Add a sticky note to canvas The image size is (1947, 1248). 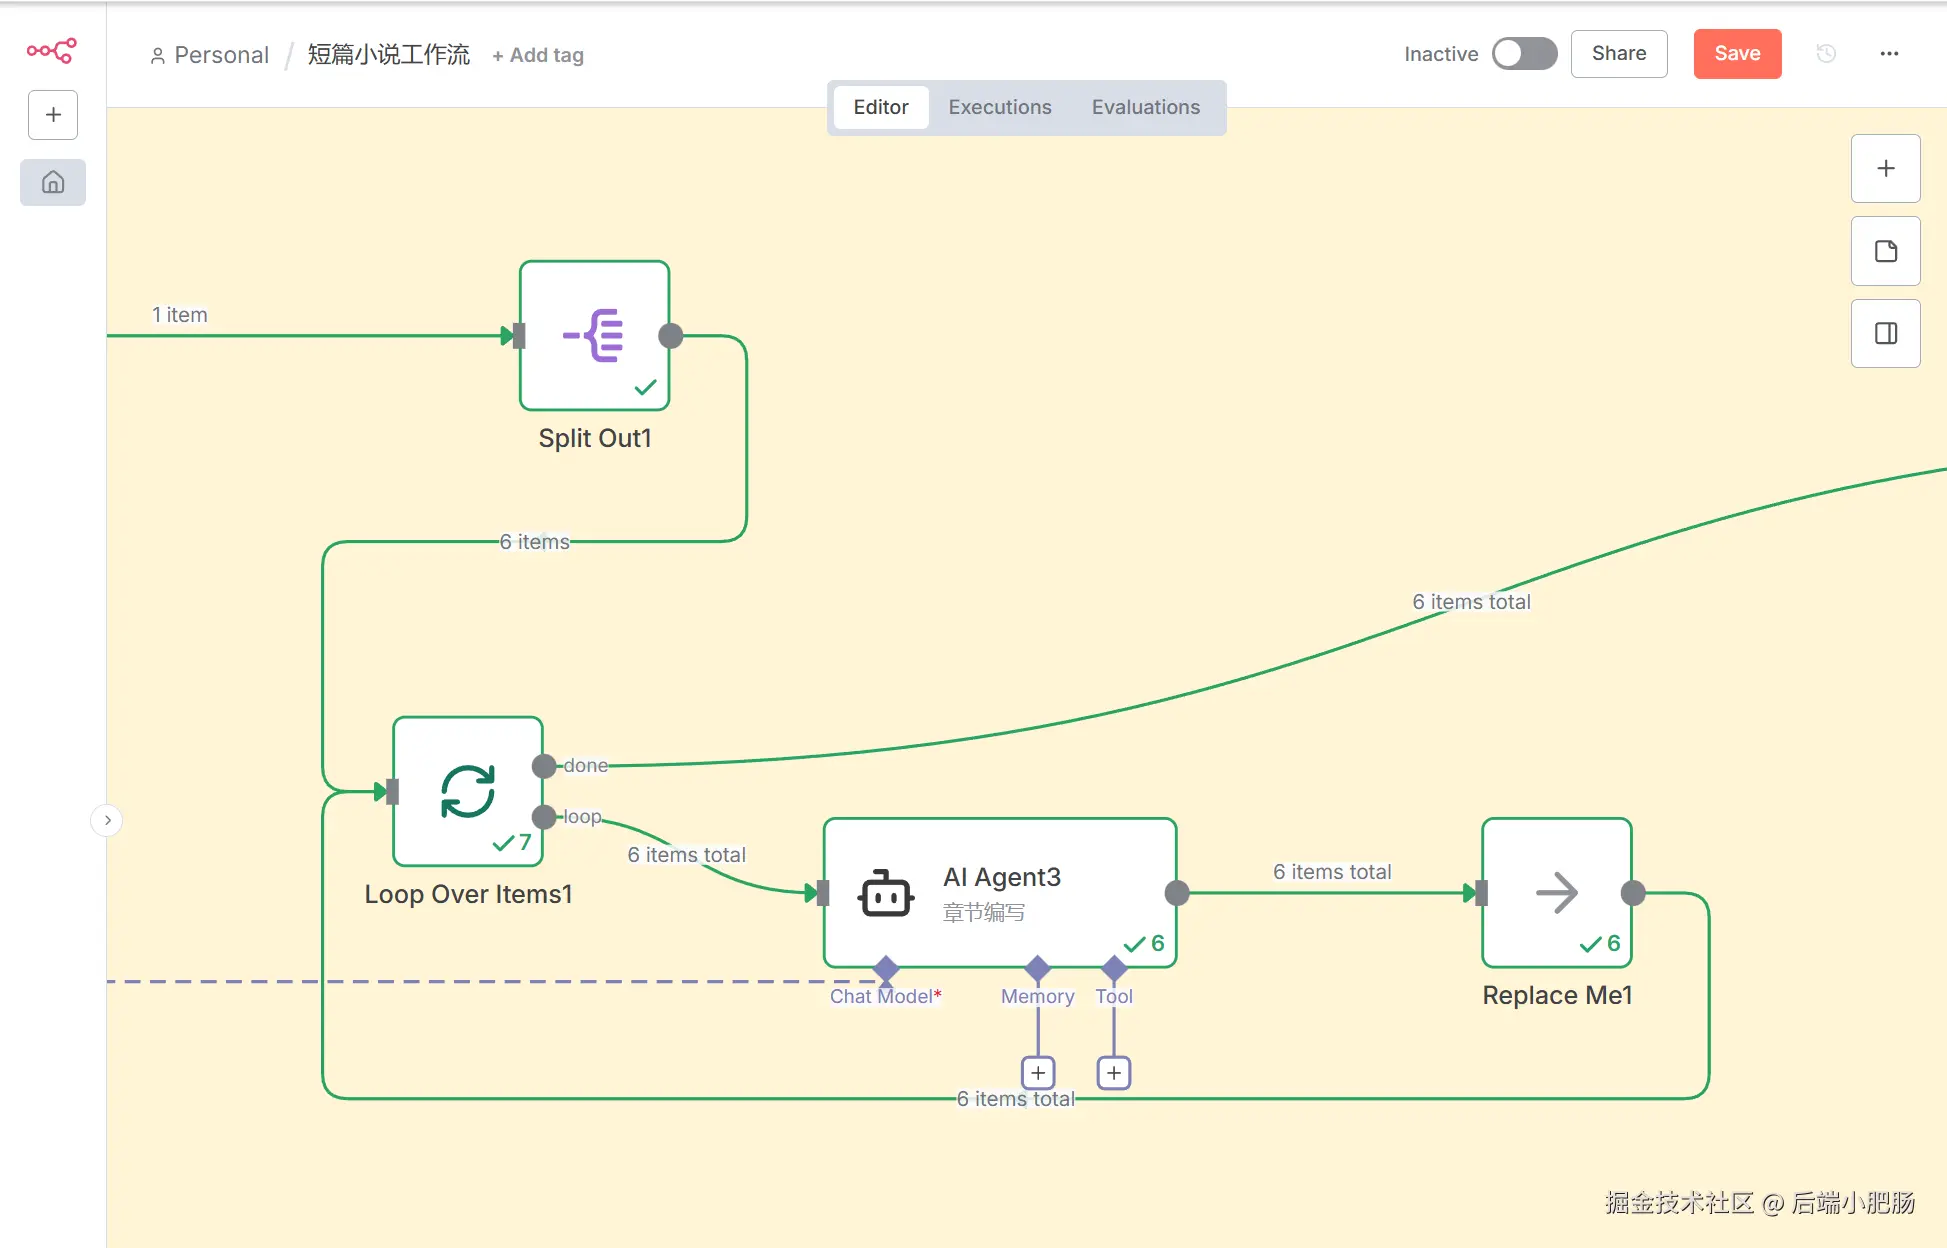click(x=1885, y=251)
